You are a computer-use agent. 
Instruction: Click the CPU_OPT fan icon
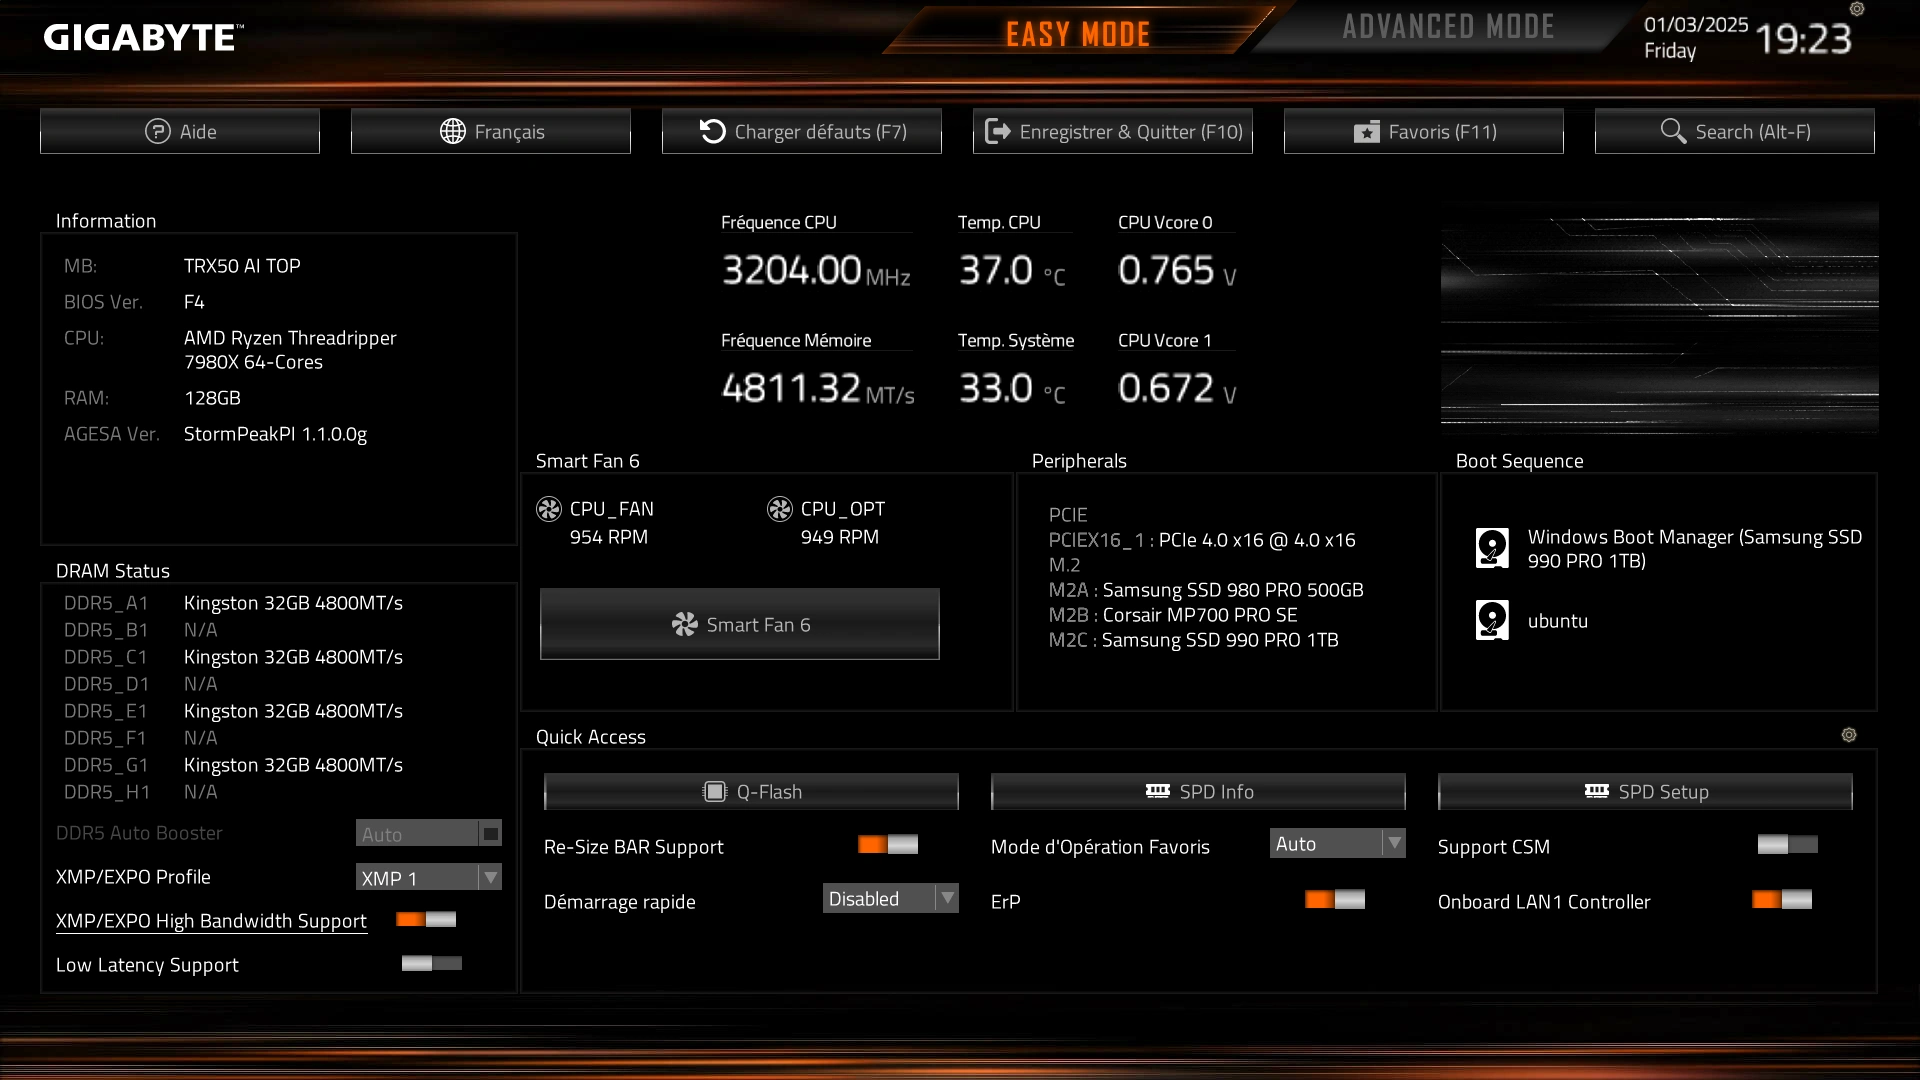pyautogui.click(x=780, y=509)
